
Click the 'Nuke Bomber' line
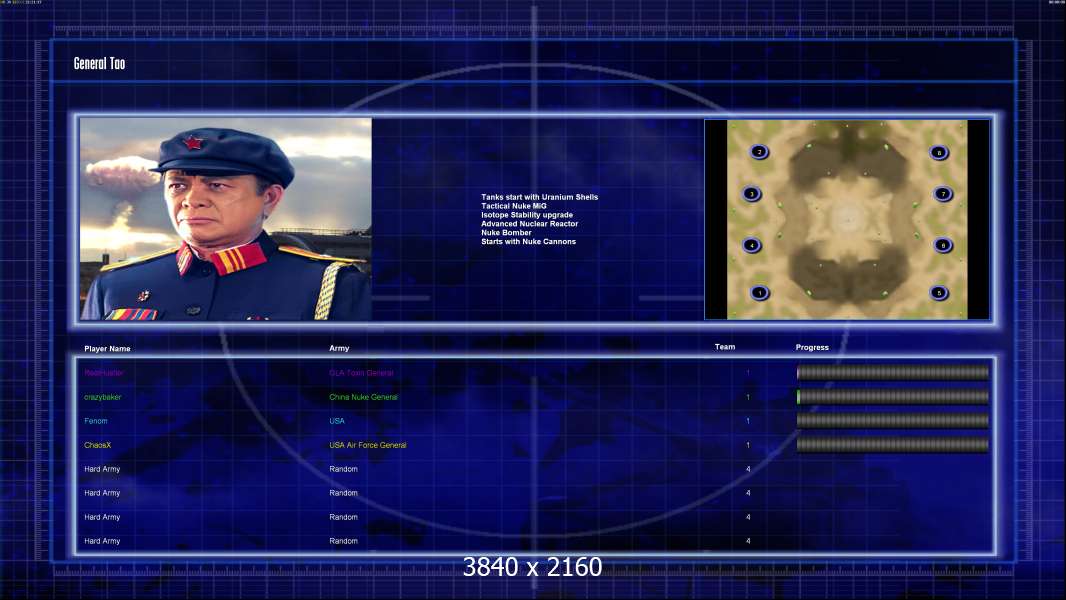[x=506, y=232]
